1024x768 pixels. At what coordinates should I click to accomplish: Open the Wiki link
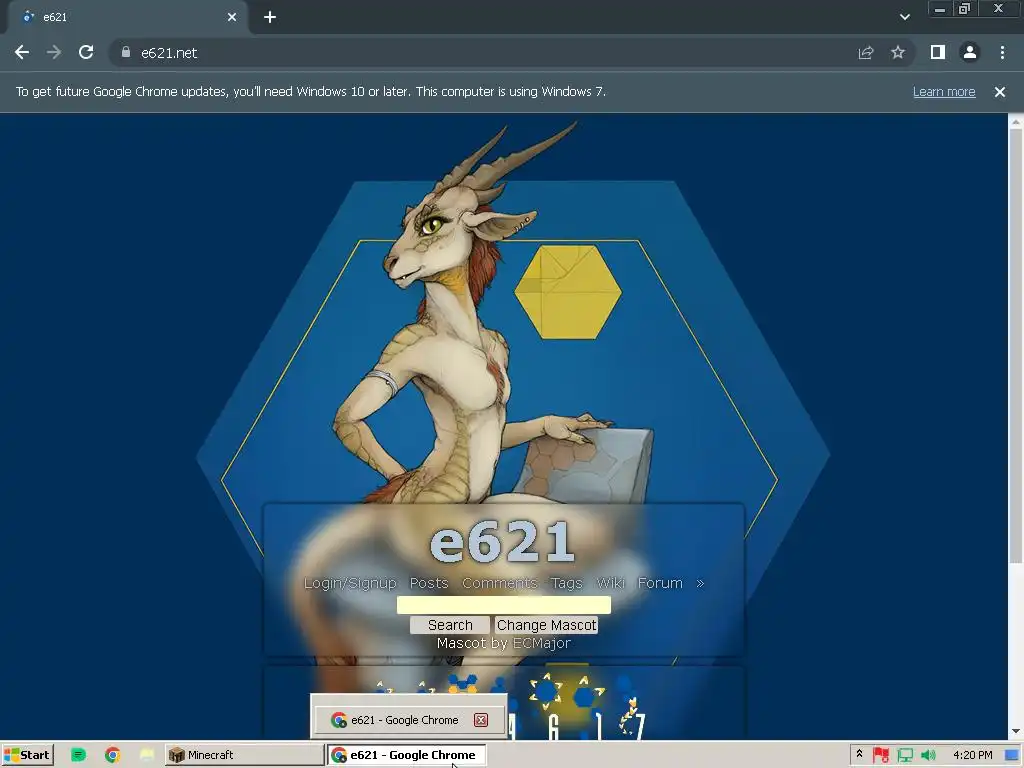[611, 583]
